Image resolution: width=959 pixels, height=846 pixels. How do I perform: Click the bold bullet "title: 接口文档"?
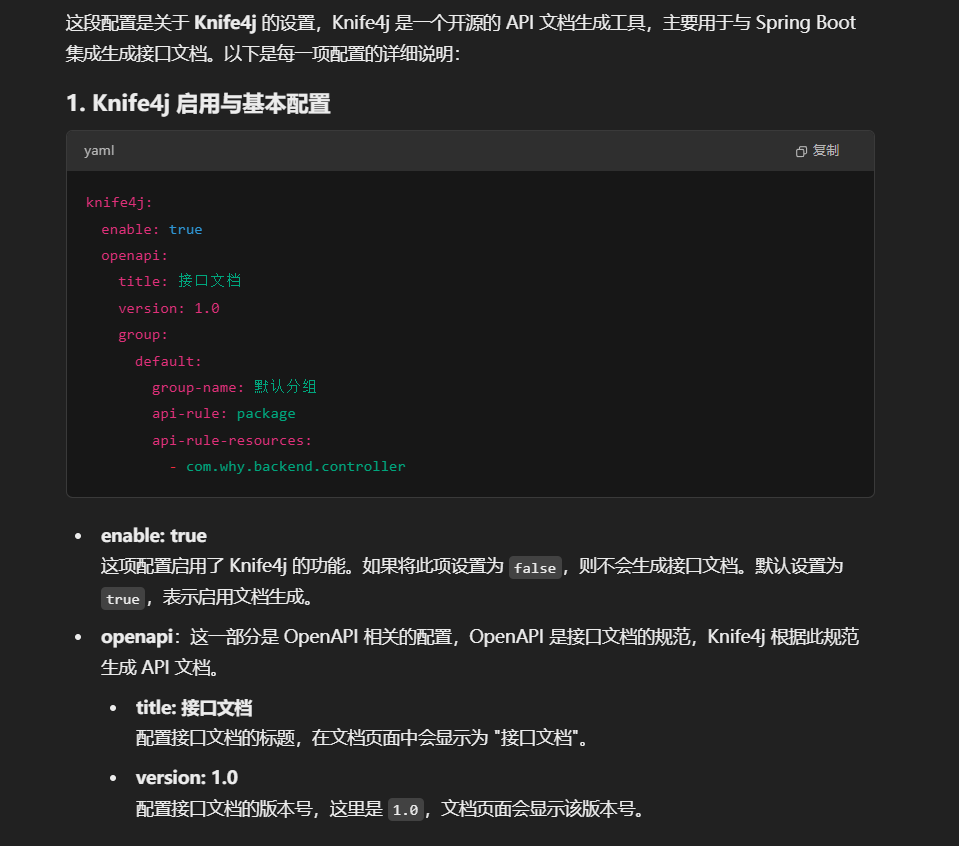(194, 708)
